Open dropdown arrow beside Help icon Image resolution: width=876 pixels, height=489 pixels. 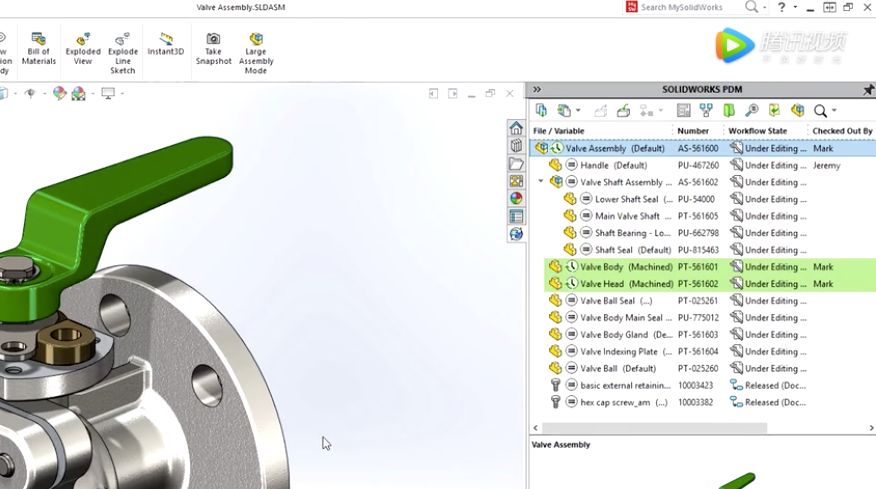pyautogui.click(x=794, y=7)
